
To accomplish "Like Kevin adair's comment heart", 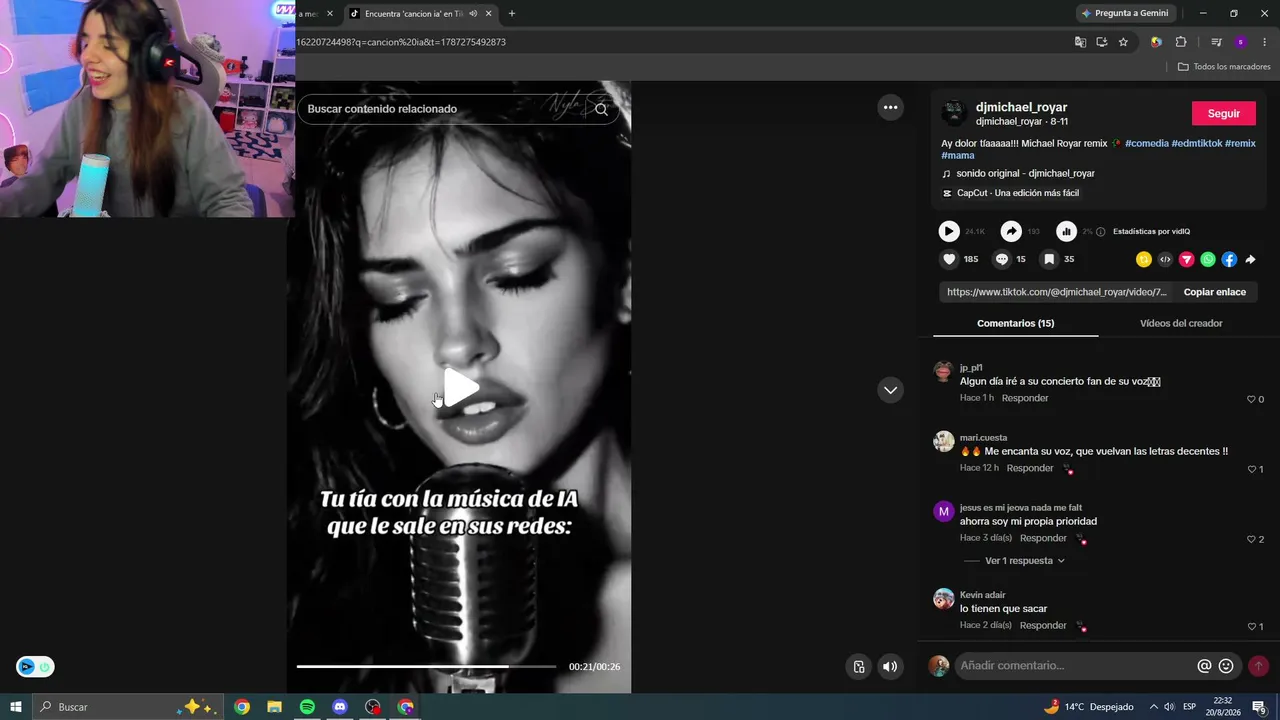I will [x=1251, y=627].
